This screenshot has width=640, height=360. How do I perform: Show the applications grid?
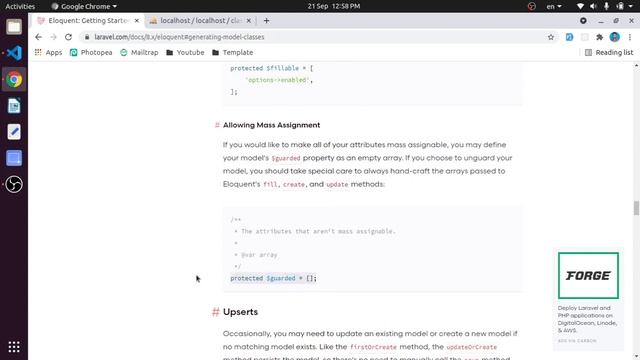pos(14,347)
